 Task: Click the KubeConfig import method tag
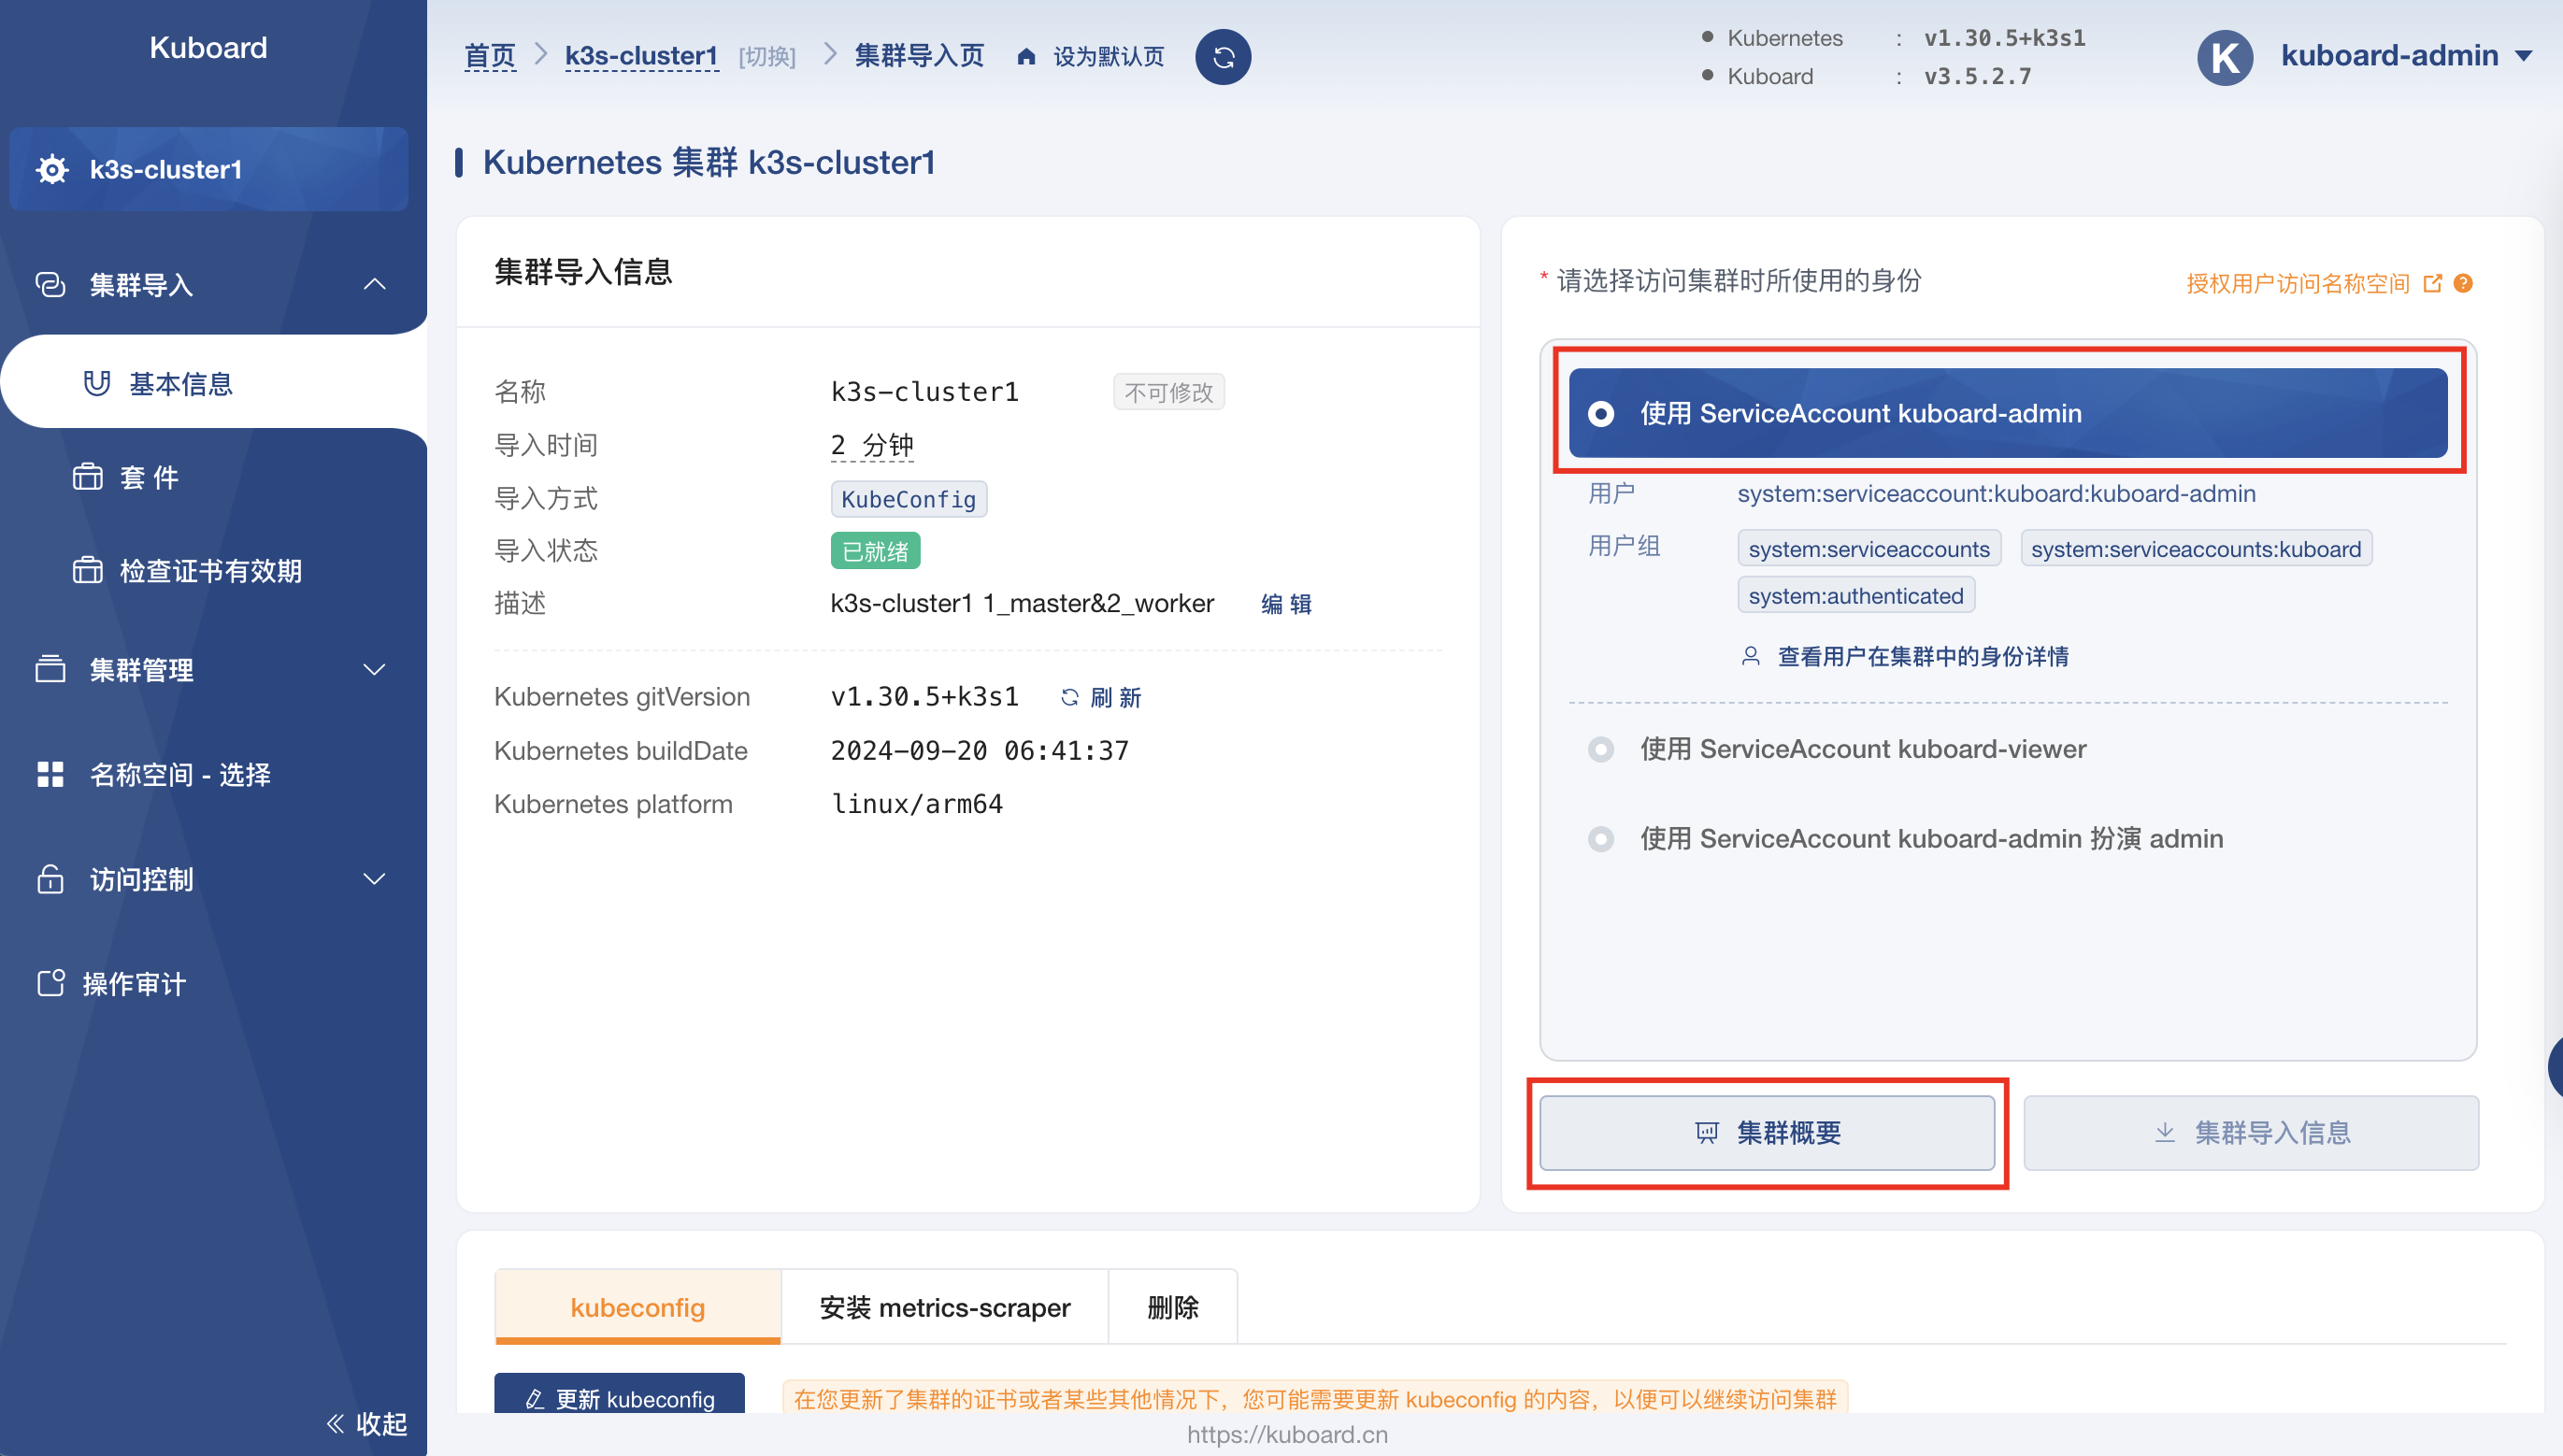click(x=908, y=499)
